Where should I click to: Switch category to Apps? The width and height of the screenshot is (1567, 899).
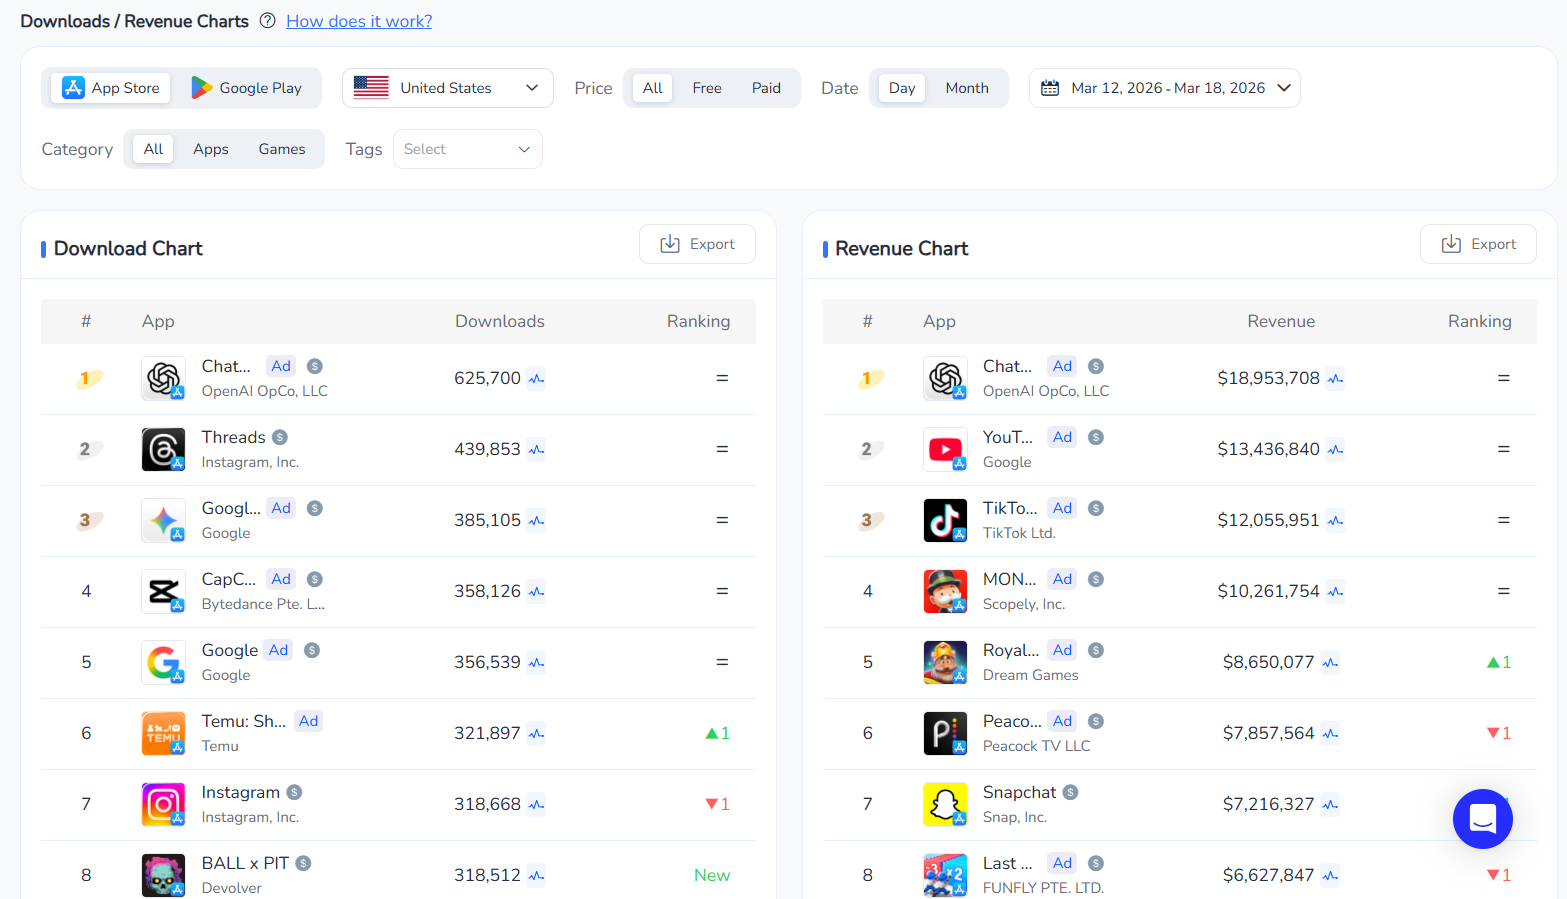tap(210, 148)
